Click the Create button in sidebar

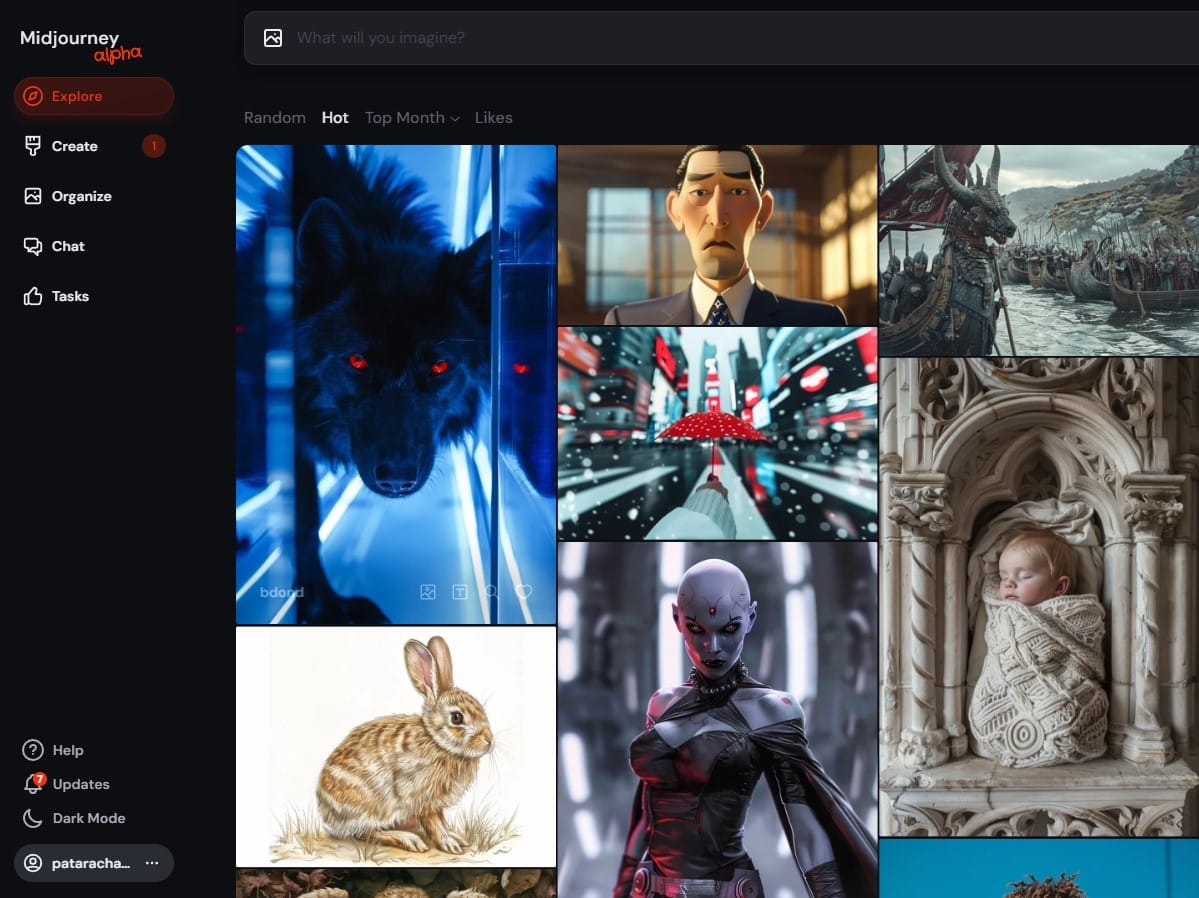(74, 146)
